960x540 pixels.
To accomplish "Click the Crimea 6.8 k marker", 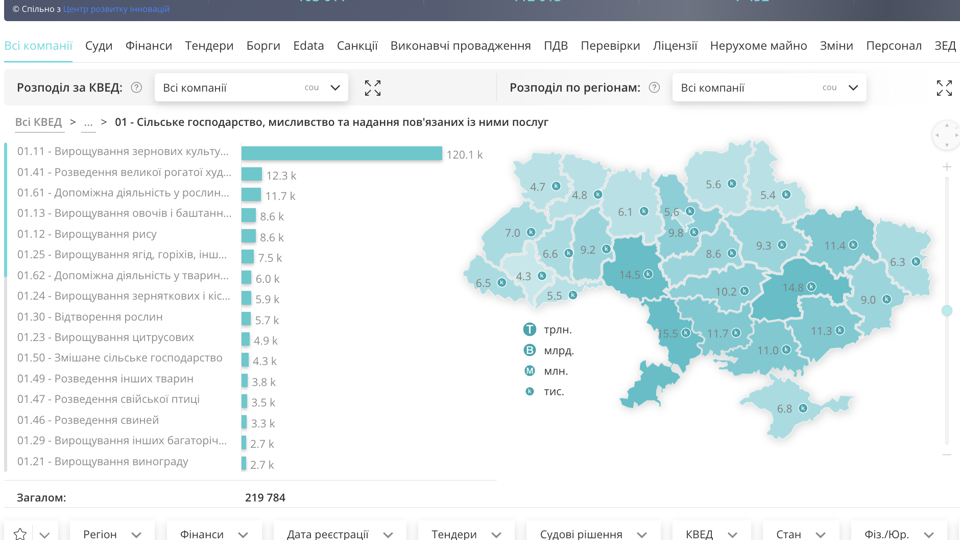I will 802,408.
